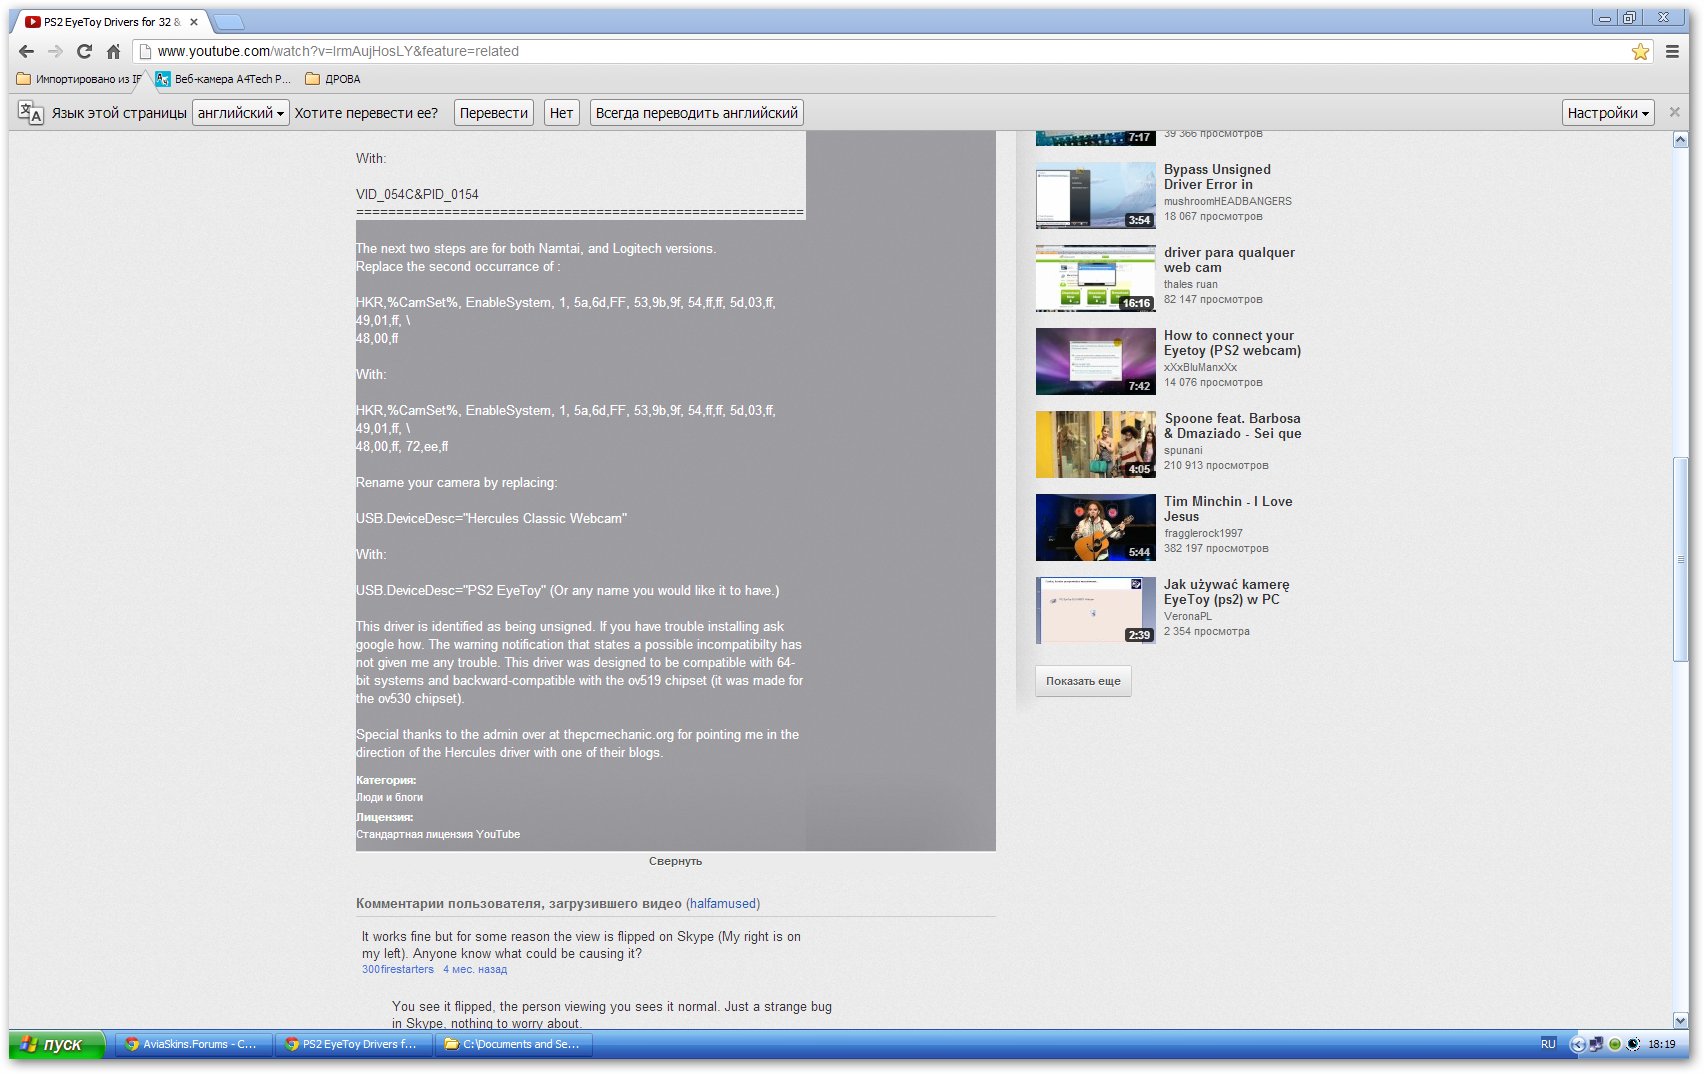1704x1074 pixels.
Task: Reload the YouTube page
Action: click(85, 51)
